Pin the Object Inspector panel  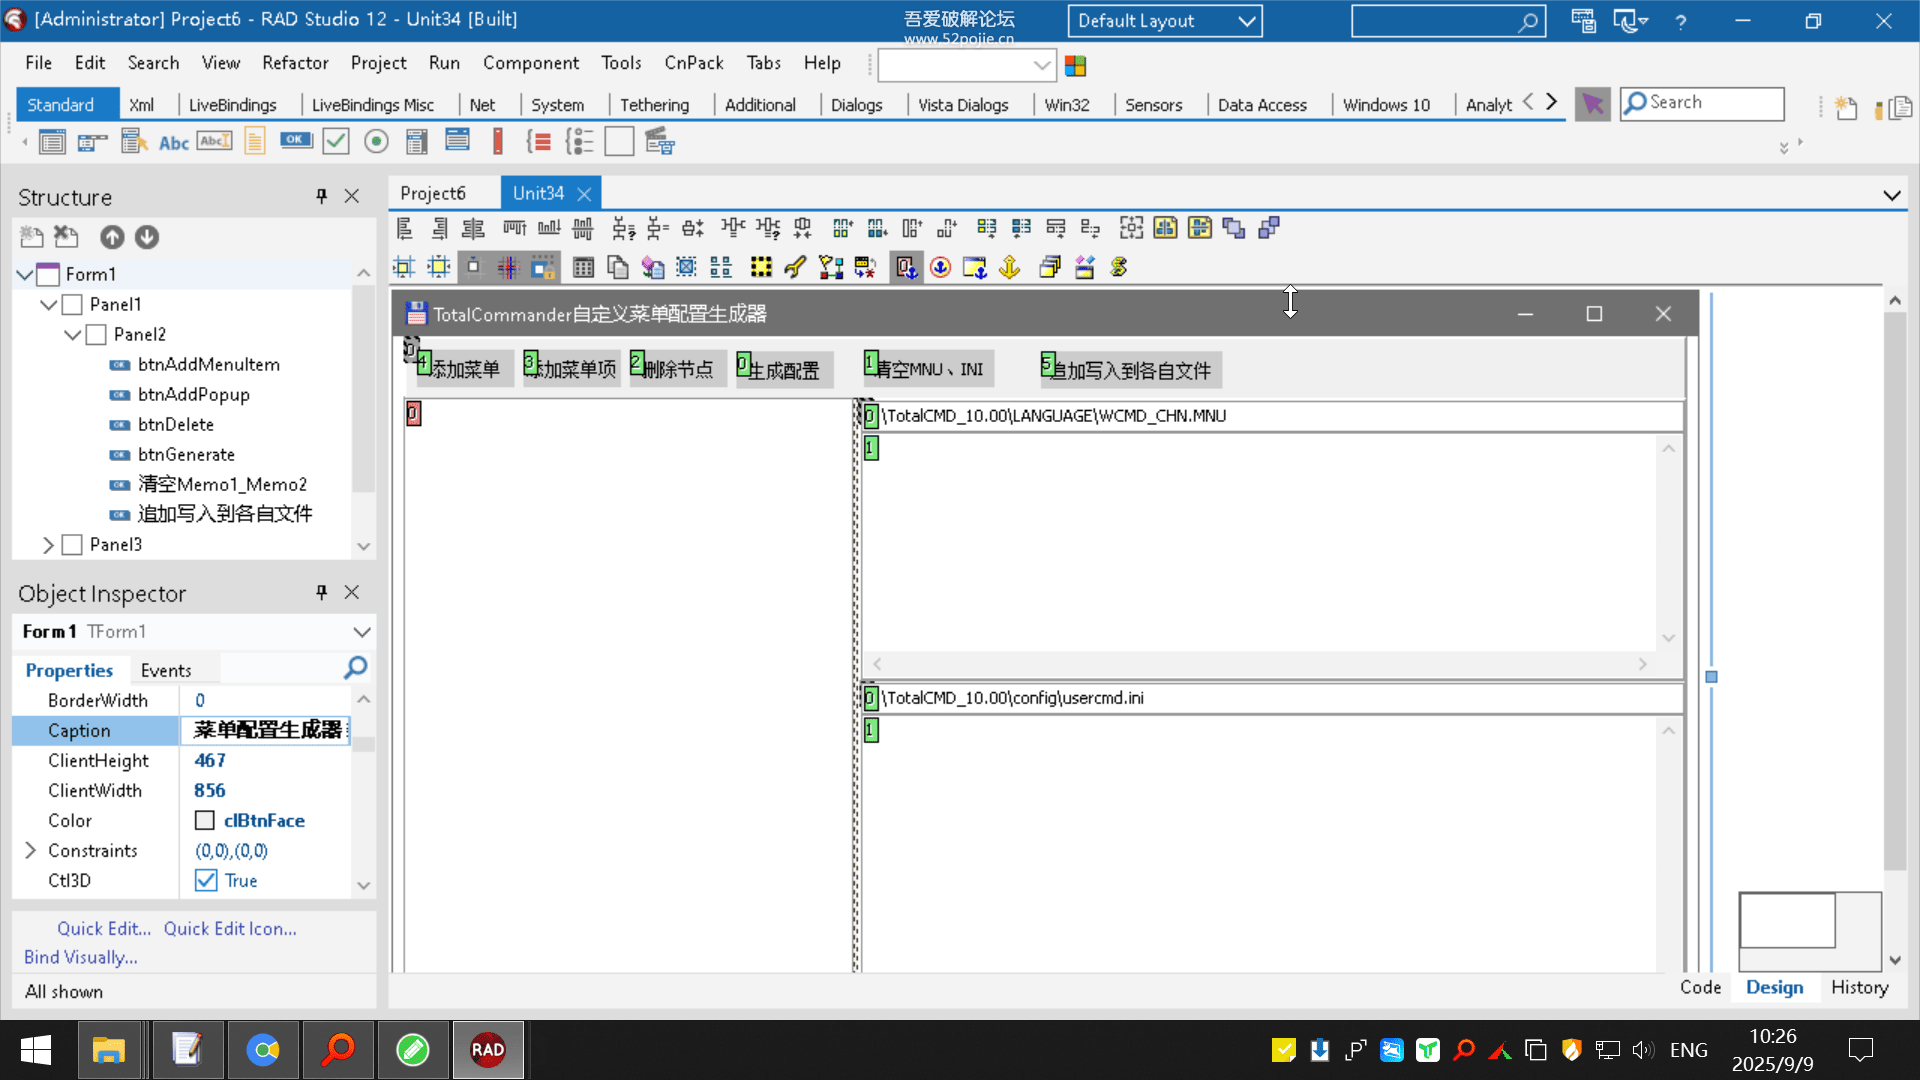[321, 592]
